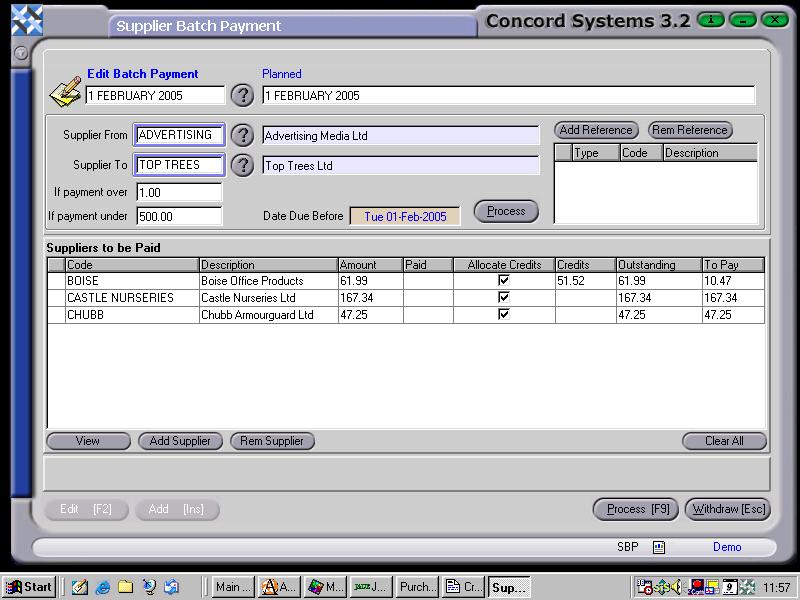Image resolution: width=800 pixels, height=600 pixels.
Task: Uncheck Allocate Credits for BOISE
Action: pos(504,280)
